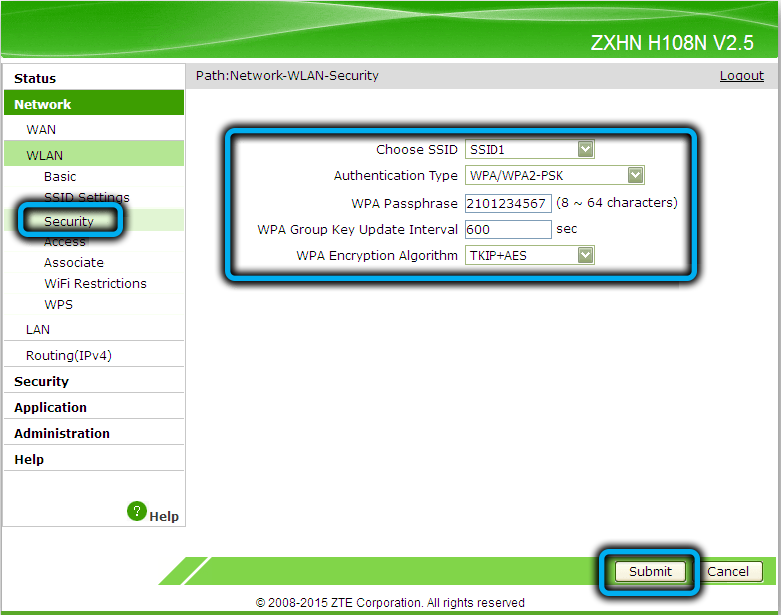This screenshot has height=615, width=781.
Task: Open Routing(IPv4) in the sidebar
Action: (x=68, y=356)
